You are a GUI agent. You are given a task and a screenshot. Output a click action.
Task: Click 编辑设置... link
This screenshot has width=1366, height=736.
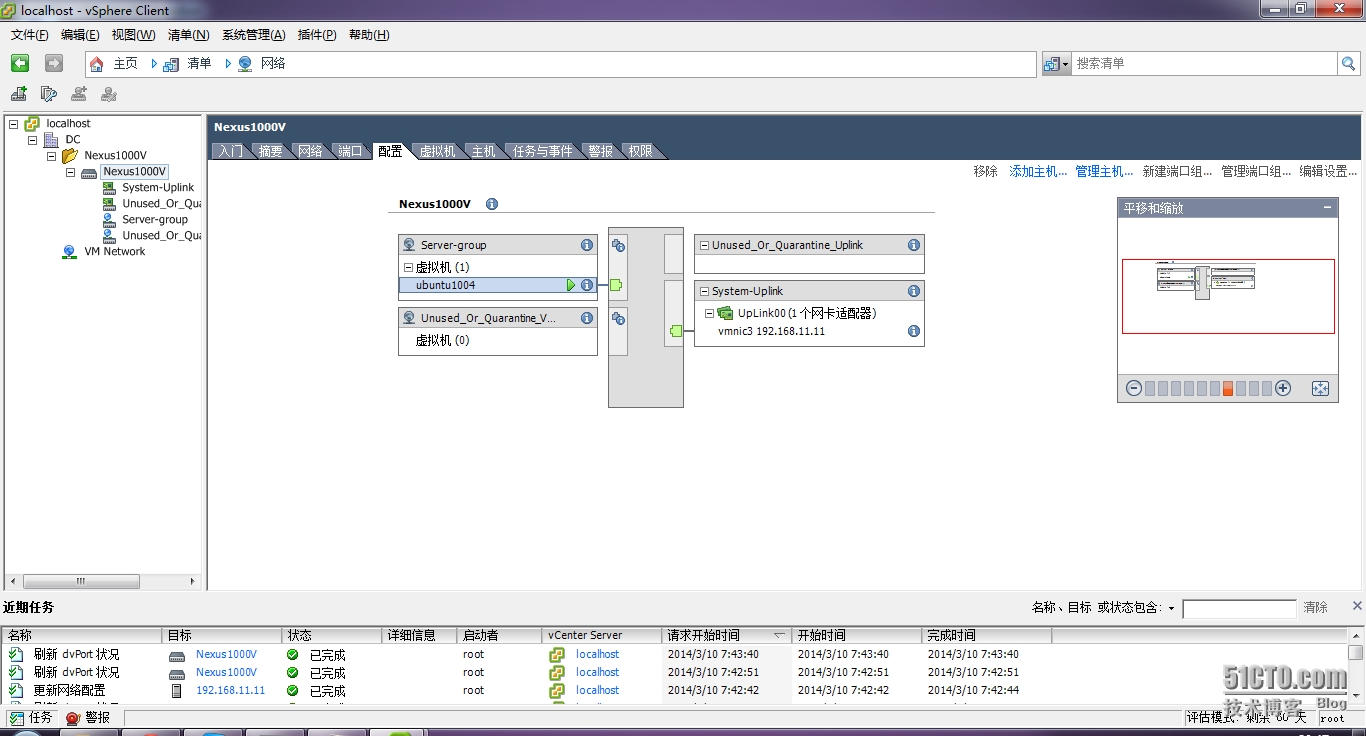point(1328,172)
